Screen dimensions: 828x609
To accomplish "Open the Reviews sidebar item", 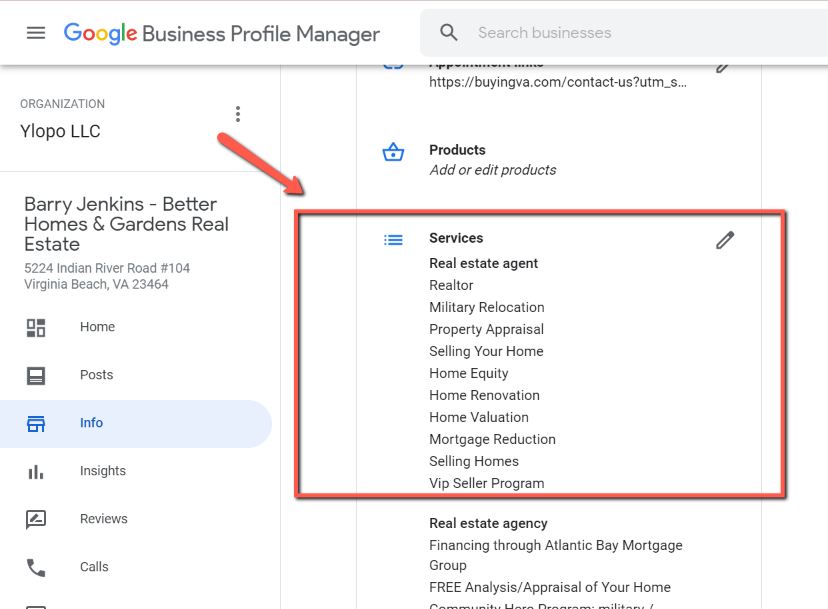I will click(104, 519).
